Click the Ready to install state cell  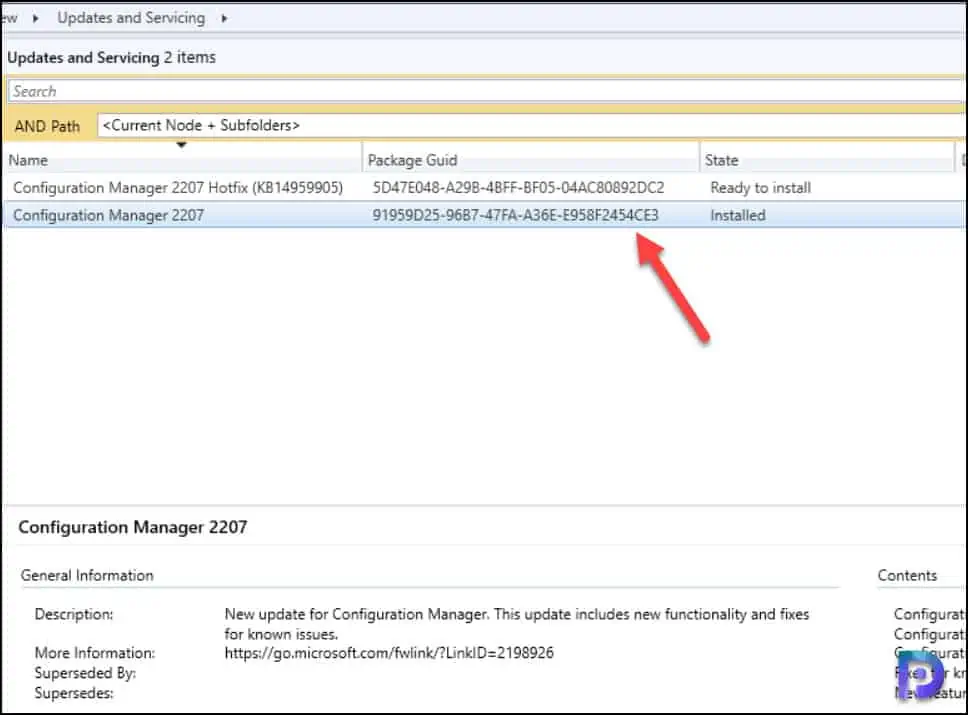761,188
